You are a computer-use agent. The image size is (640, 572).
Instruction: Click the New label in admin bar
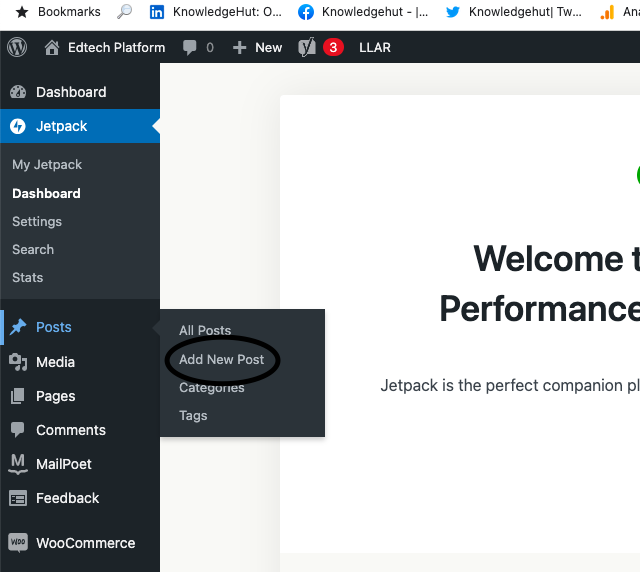269,48
